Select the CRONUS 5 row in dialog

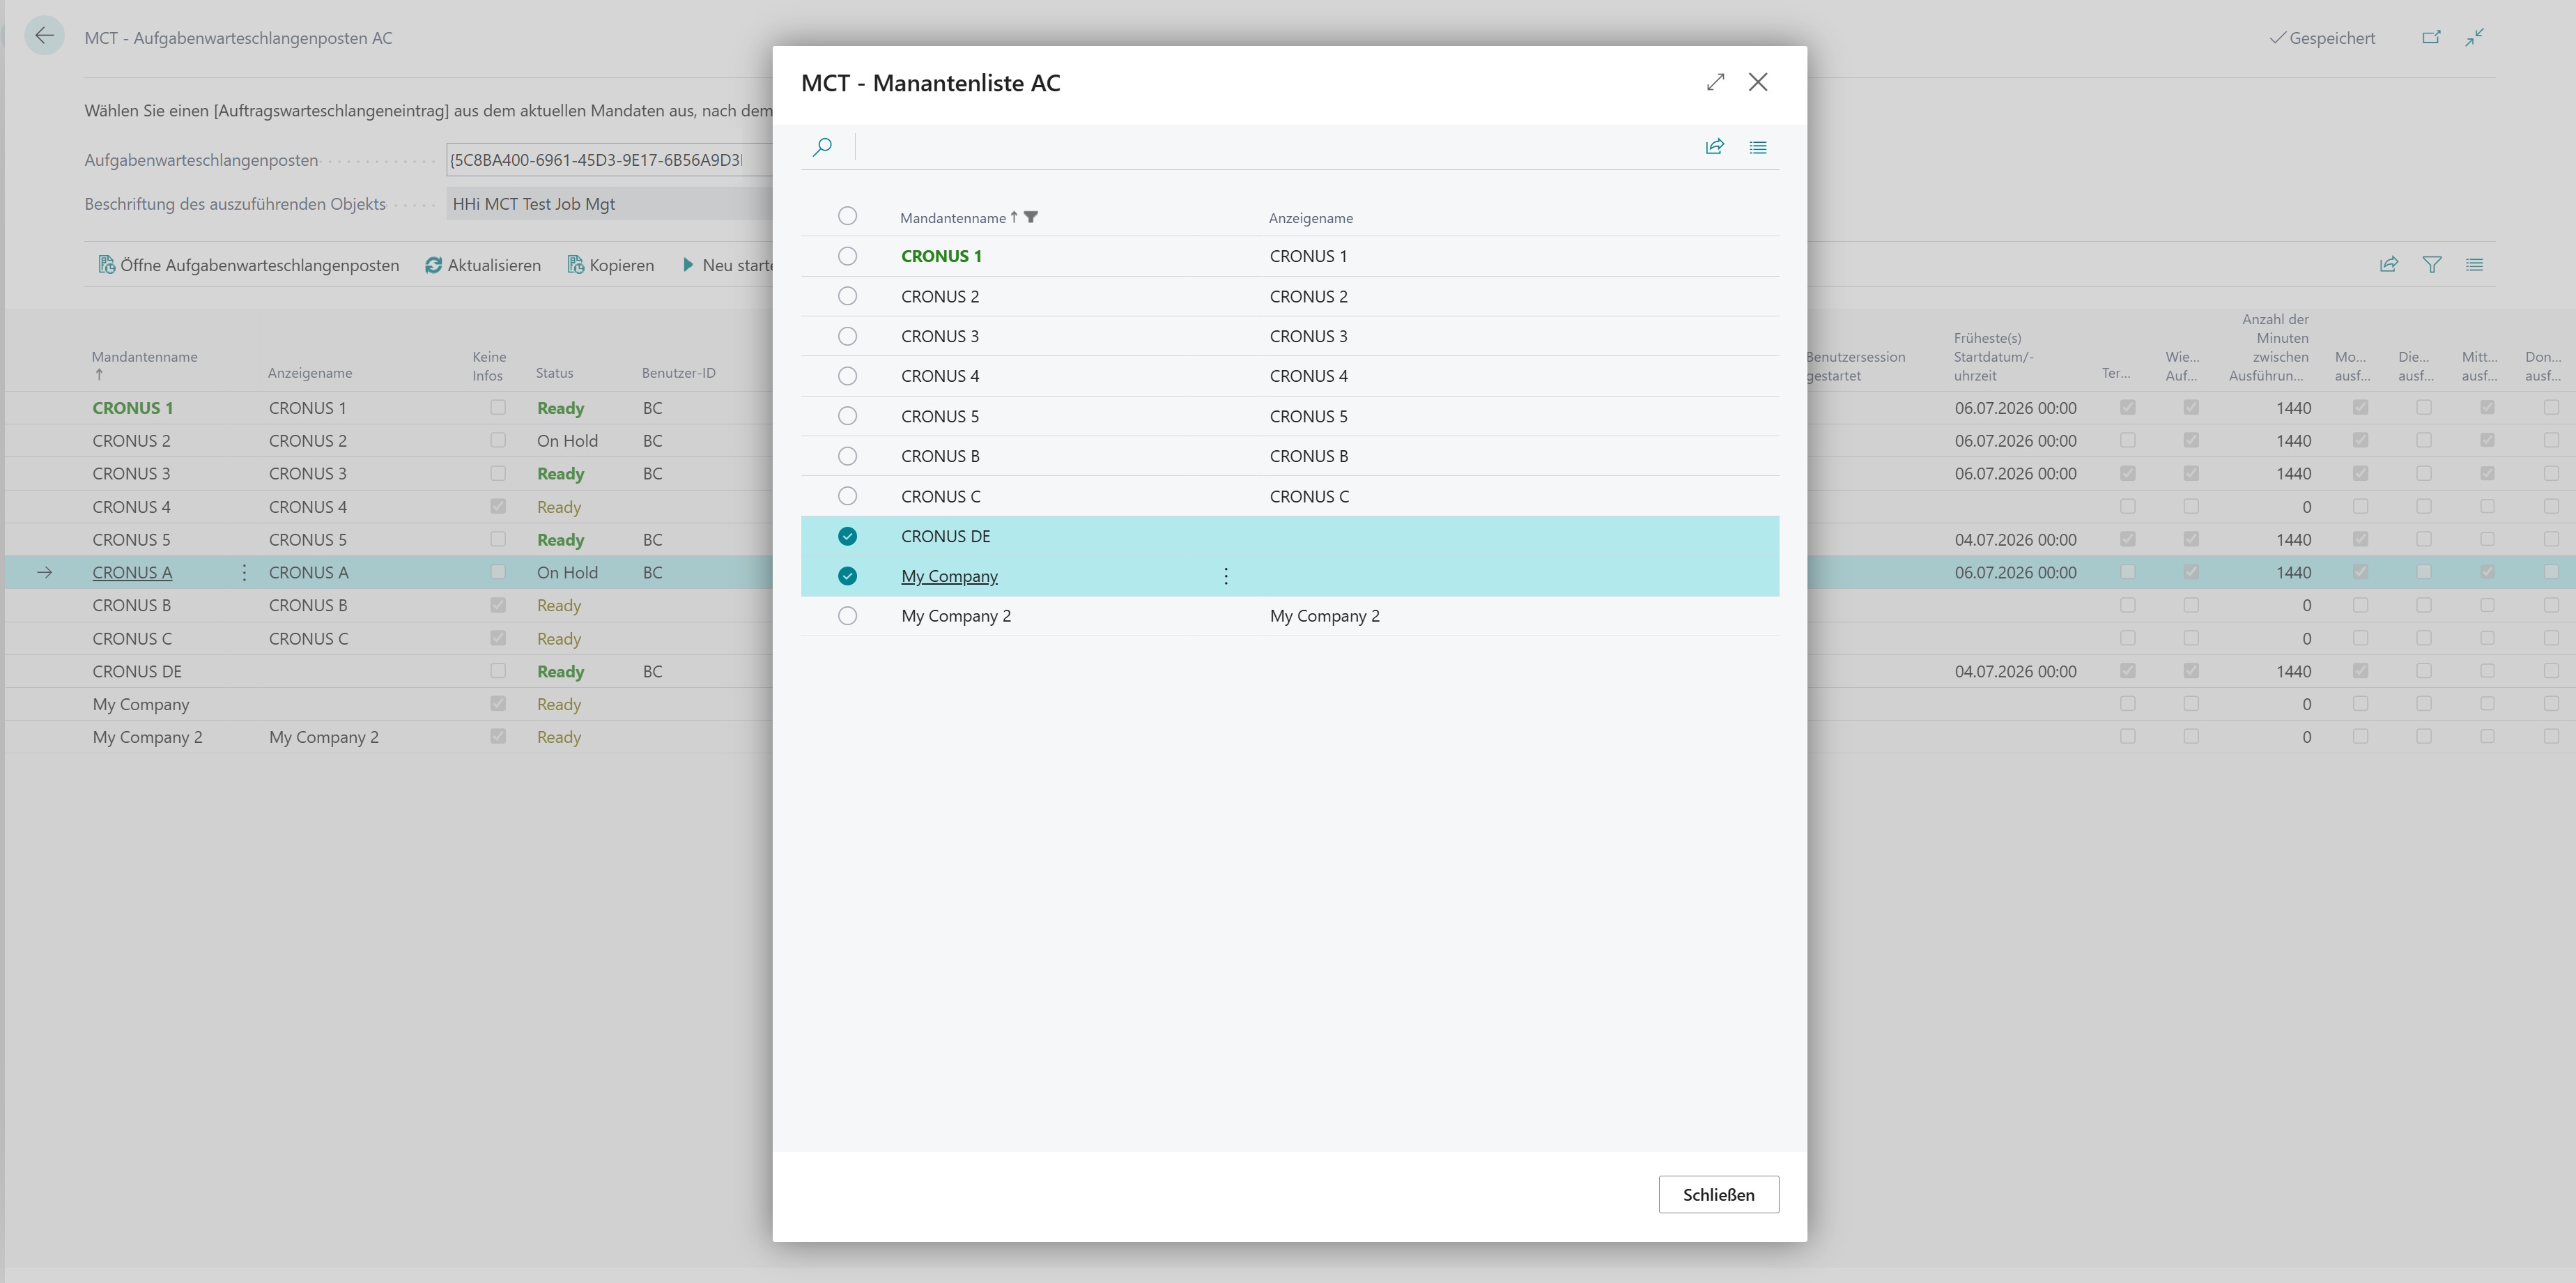point(847,416)
